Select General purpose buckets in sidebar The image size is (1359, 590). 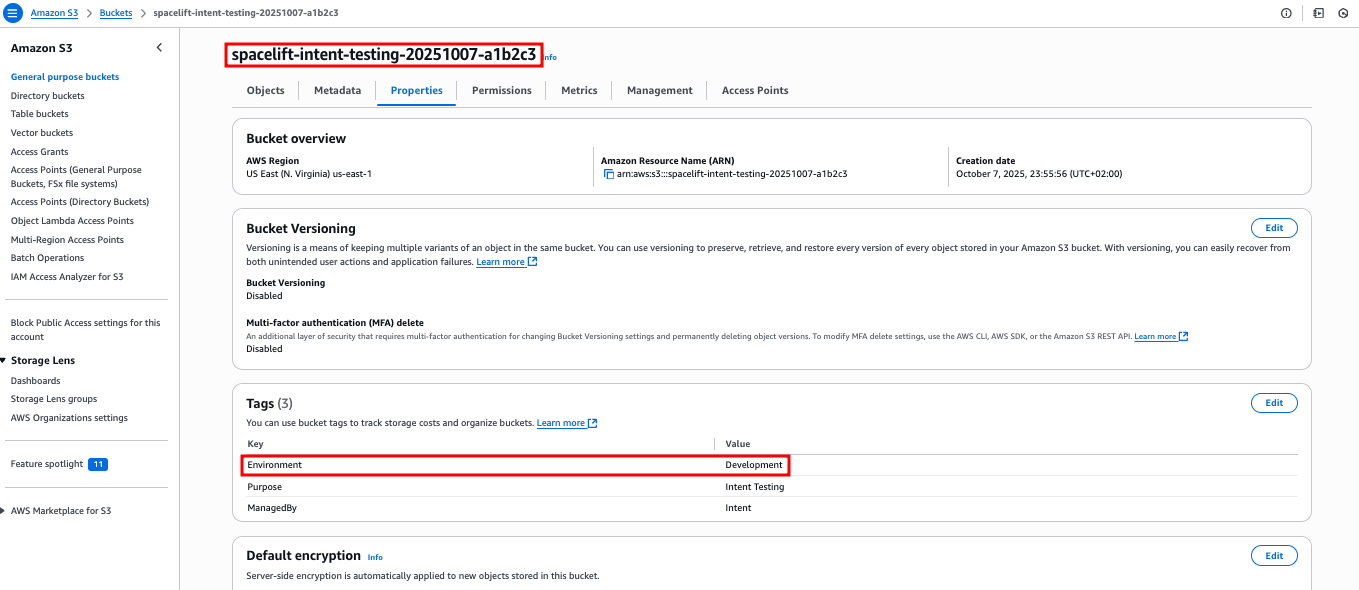click(x=64, y=76)
